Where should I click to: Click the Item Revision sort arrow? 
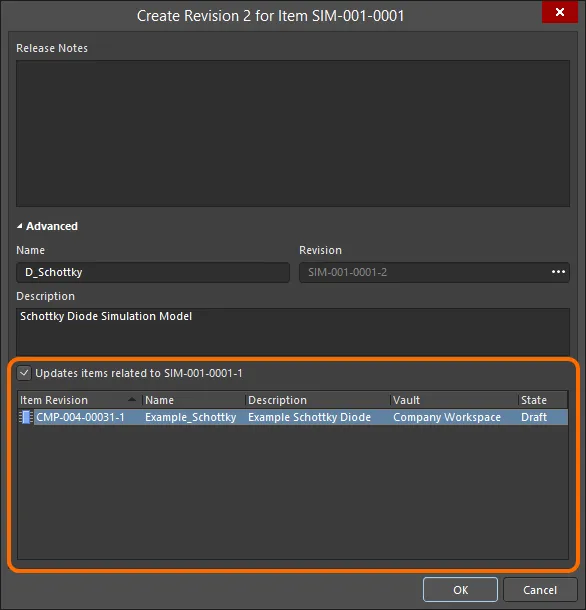point(132,400)
